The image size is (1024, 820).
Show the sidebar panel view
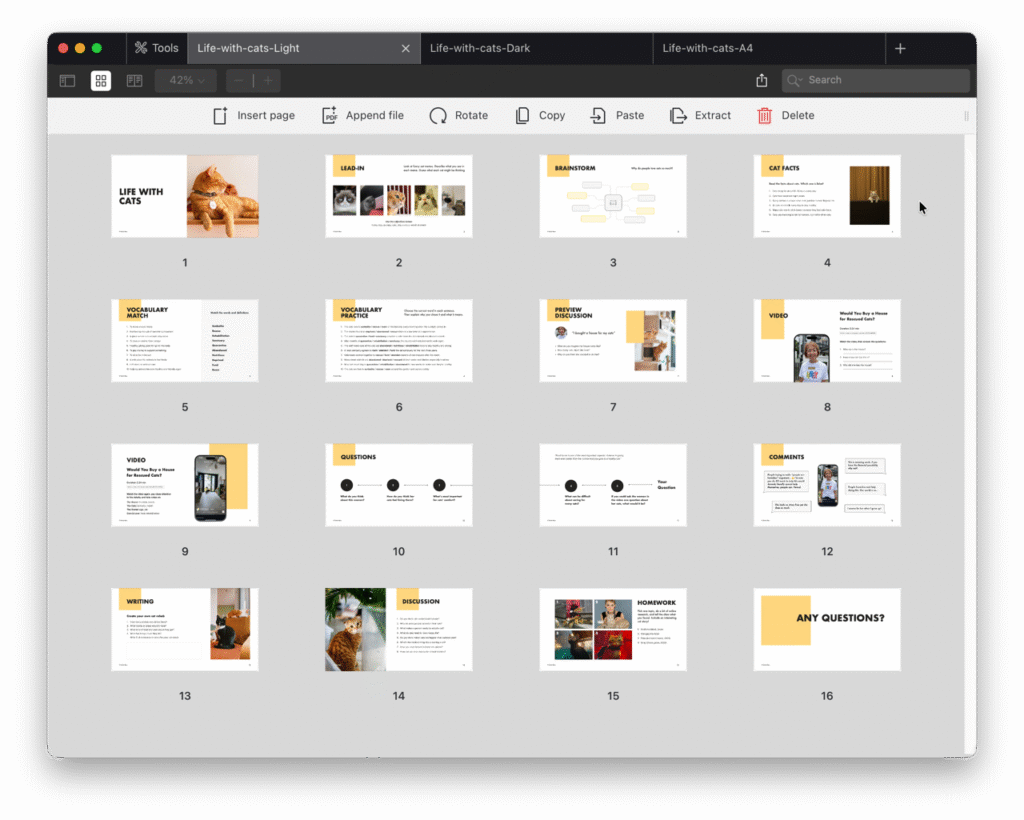click(67, 81)
